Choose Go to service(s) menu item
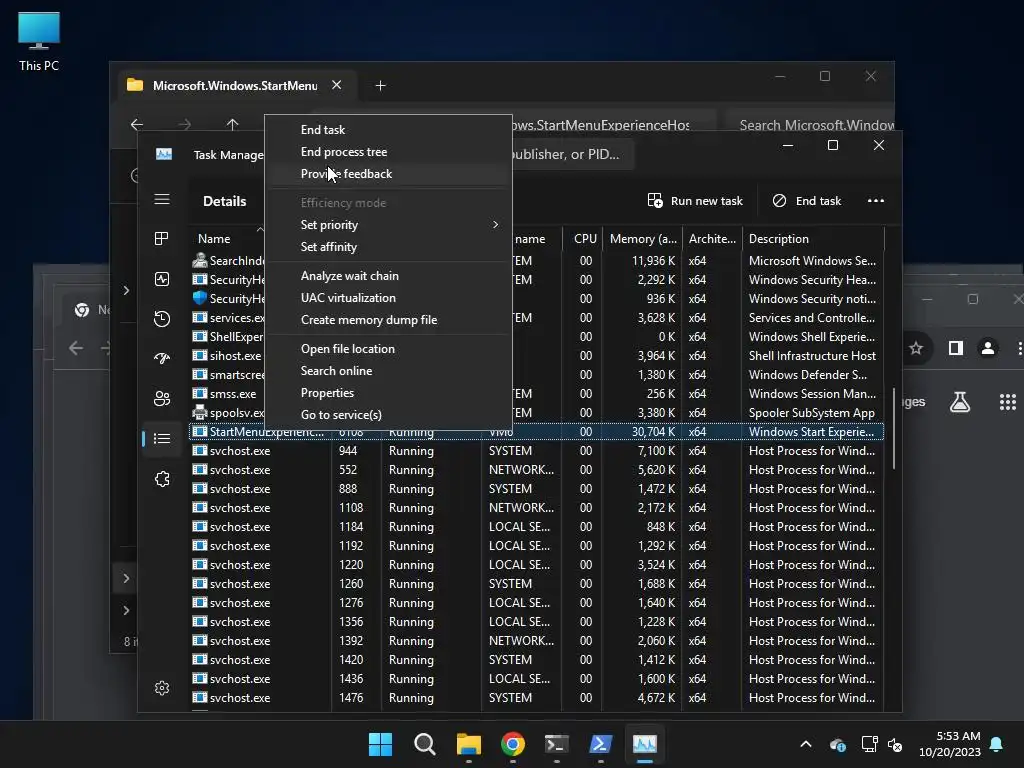 (x=389, y=415)
